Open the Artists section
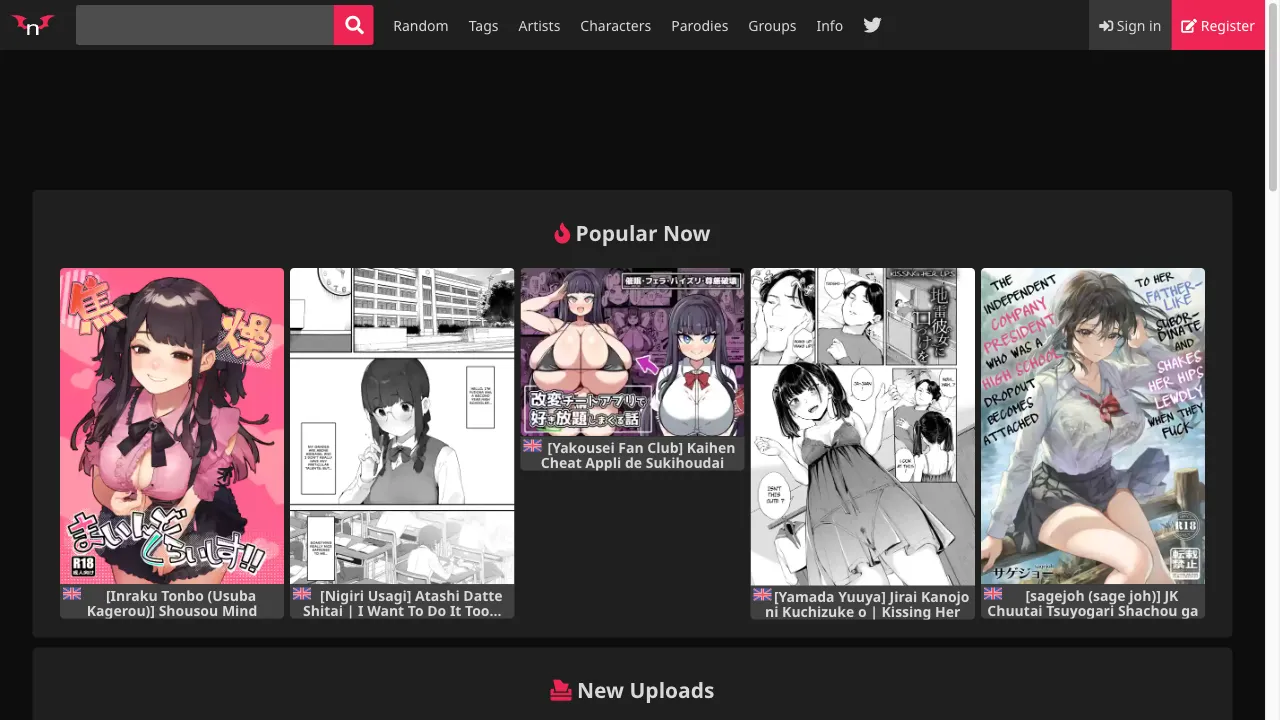Screen dimensions: 1280x720 pos(539,26)
